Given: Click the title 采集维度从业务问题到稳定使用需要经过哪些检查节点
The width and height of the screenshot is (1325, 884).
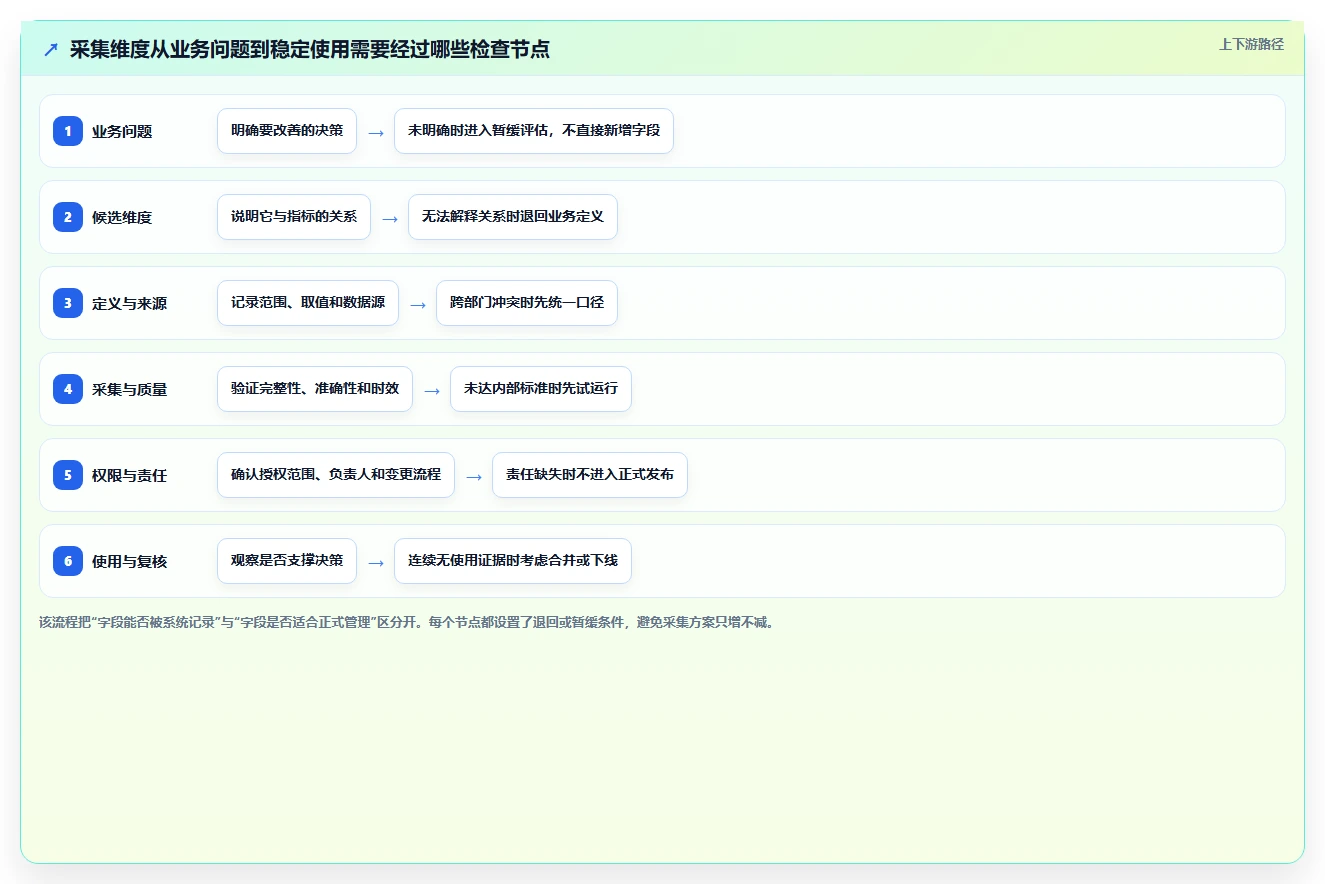Looking at the screenshot, I should (x=310, y=49).
